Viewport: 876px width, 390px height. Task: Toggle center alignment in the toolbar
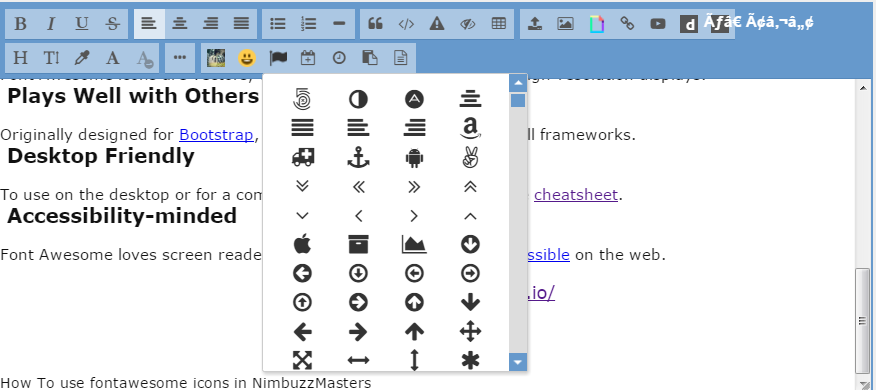point(180,24)
